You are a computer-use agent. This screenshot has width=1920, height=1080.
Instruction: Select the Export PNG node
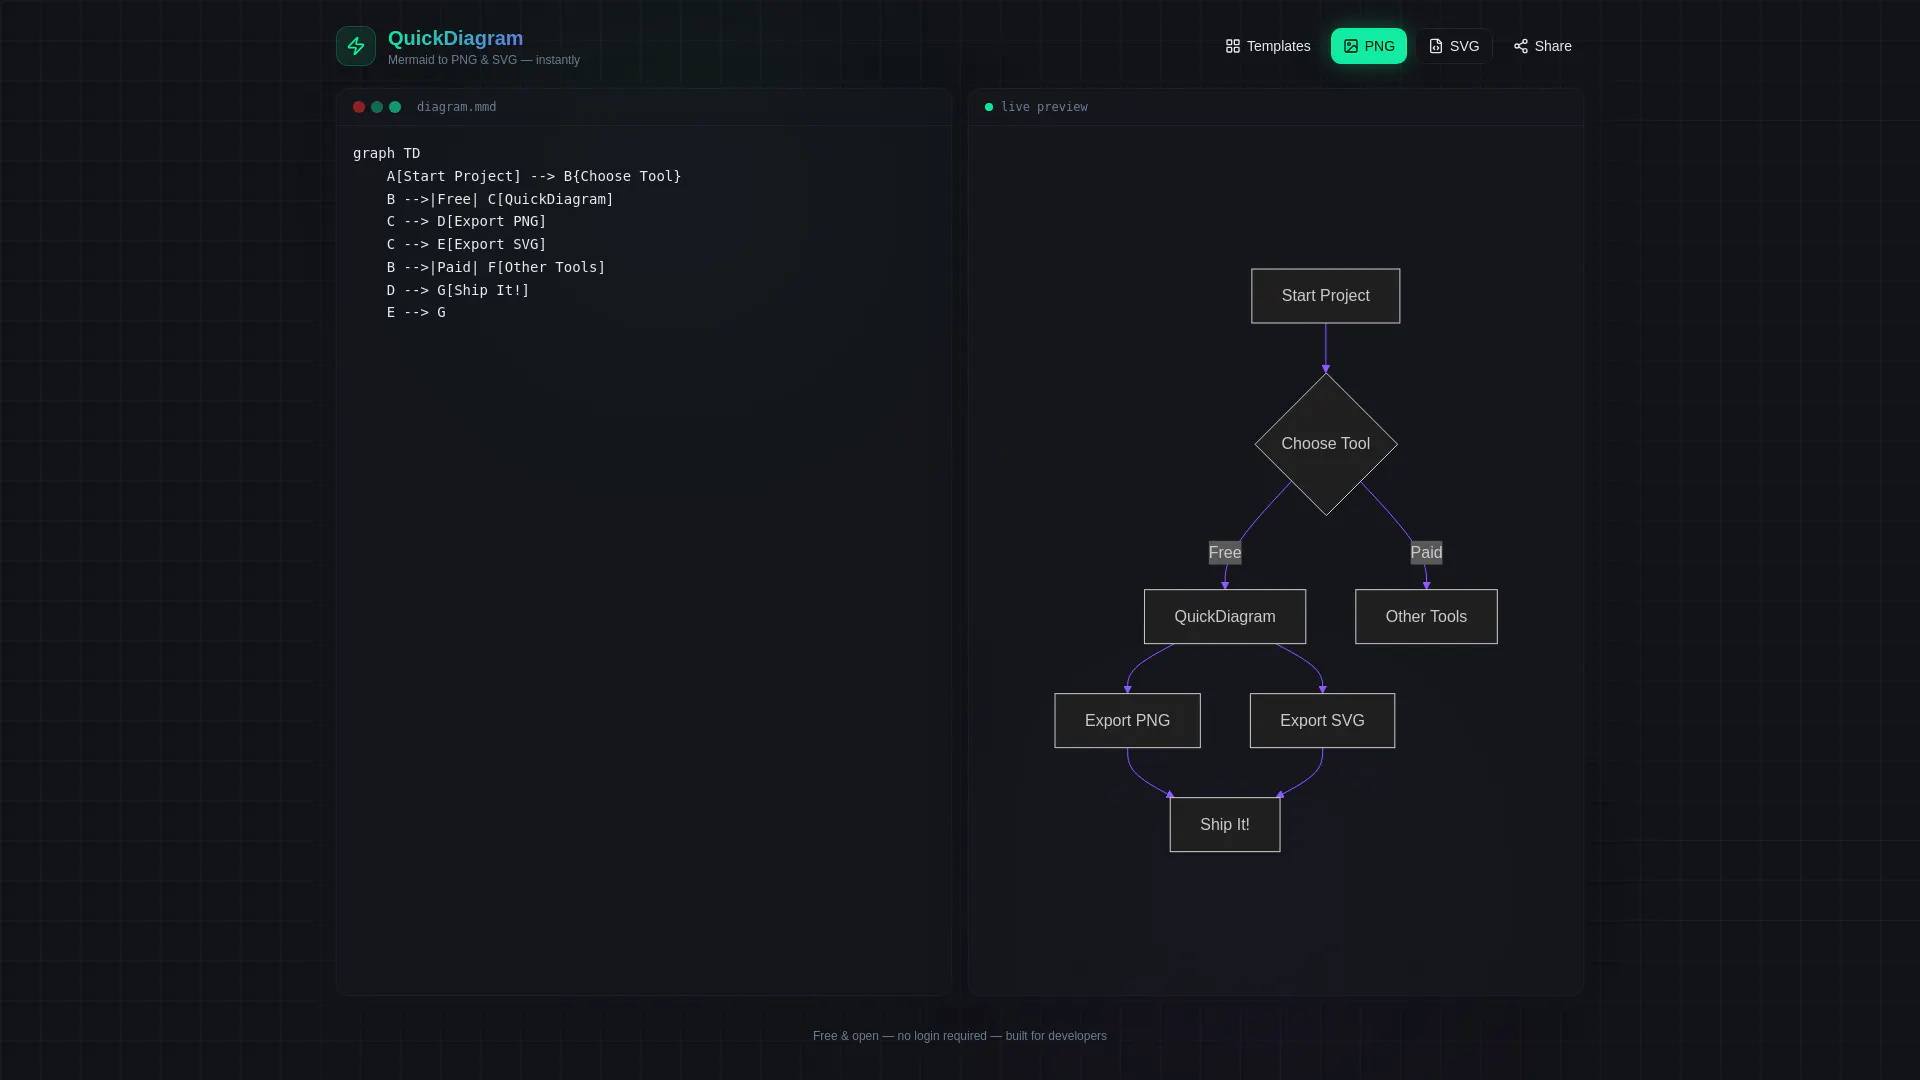click(x=1127, y=721)
